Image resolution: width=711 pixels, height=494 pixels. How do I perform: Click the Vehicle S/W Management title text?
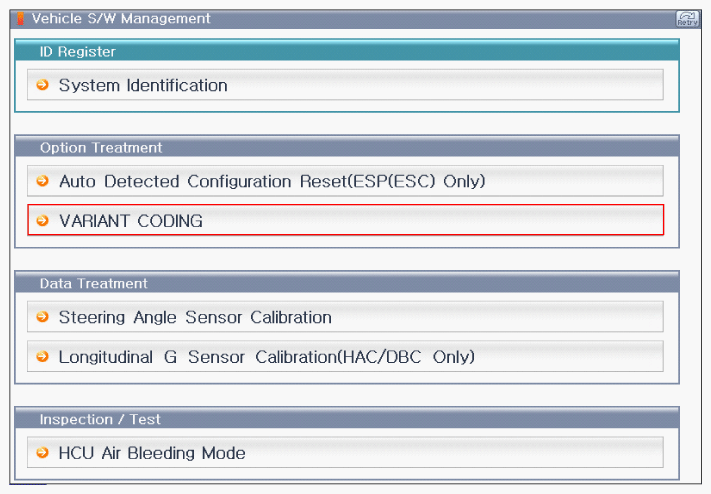click(x=121, y=18)
